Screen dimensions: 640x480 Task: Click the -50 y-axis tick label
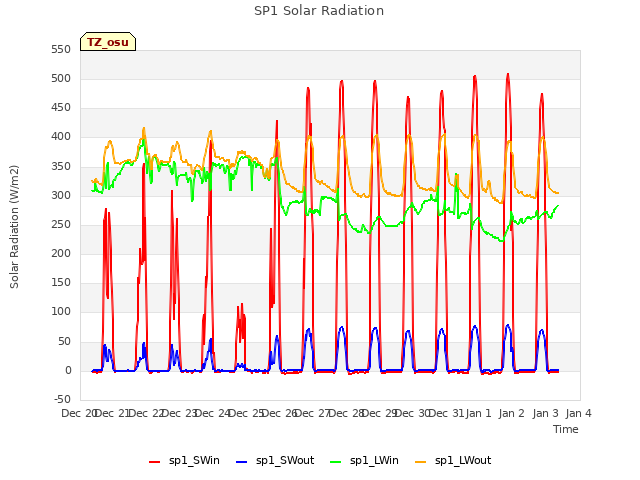click(x=62, y=399)
